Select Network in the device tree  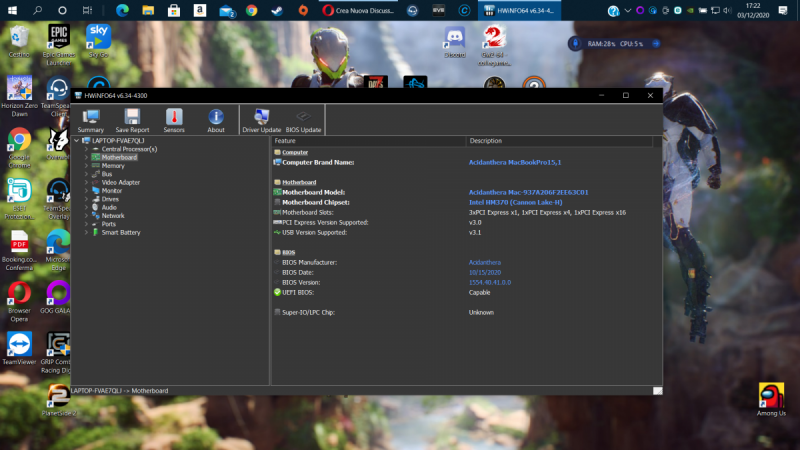pyautogui.click(x=113, y=215)
